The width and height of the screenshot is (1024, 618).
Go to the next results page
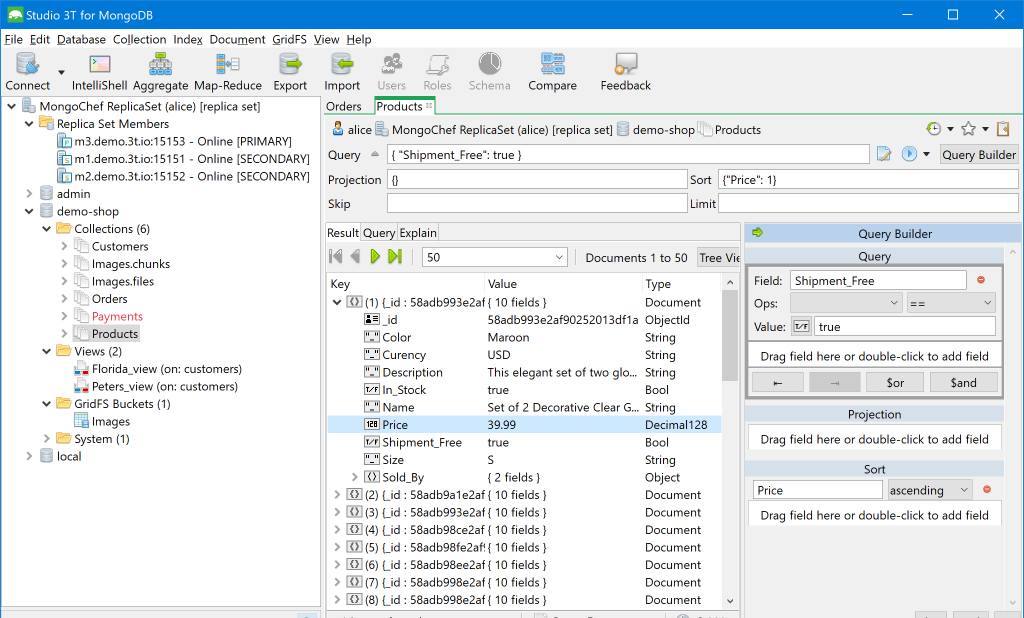[375, 257]
